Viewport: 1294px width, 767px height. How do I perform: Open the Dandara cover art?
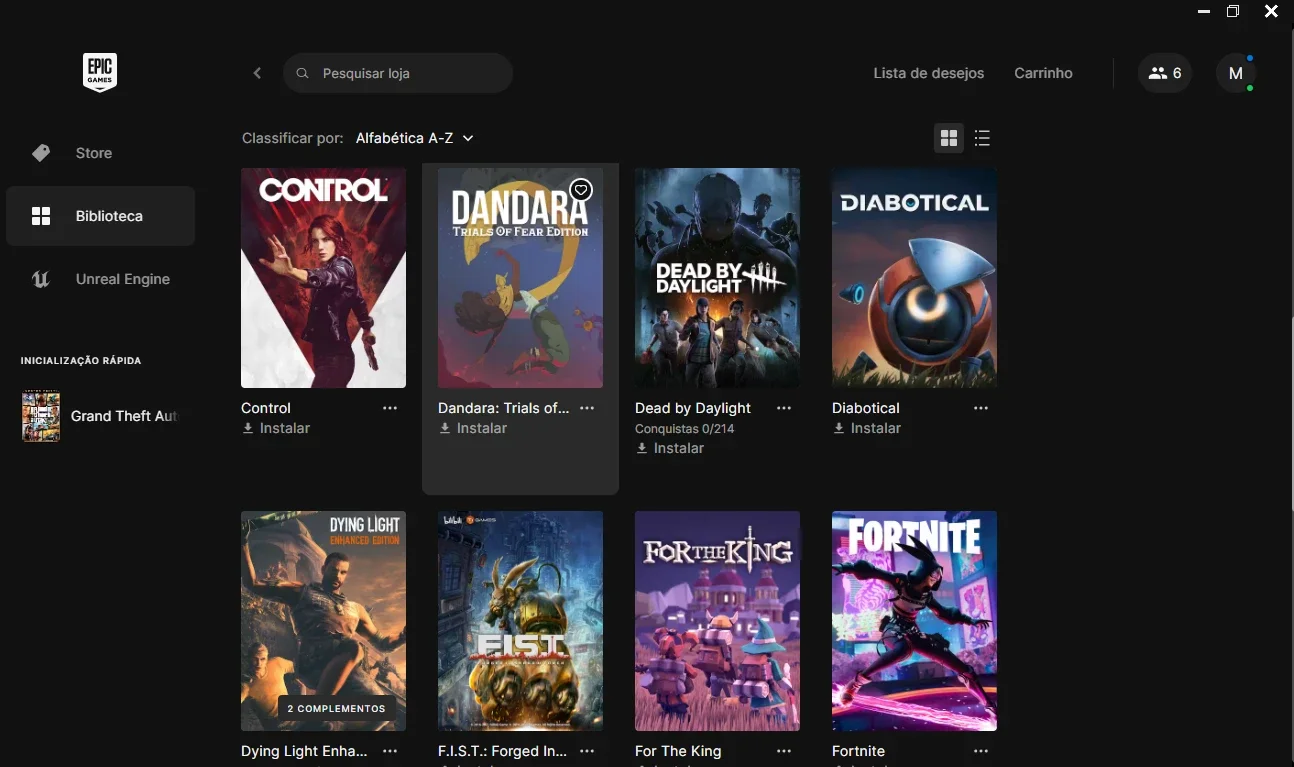(520, 278)
